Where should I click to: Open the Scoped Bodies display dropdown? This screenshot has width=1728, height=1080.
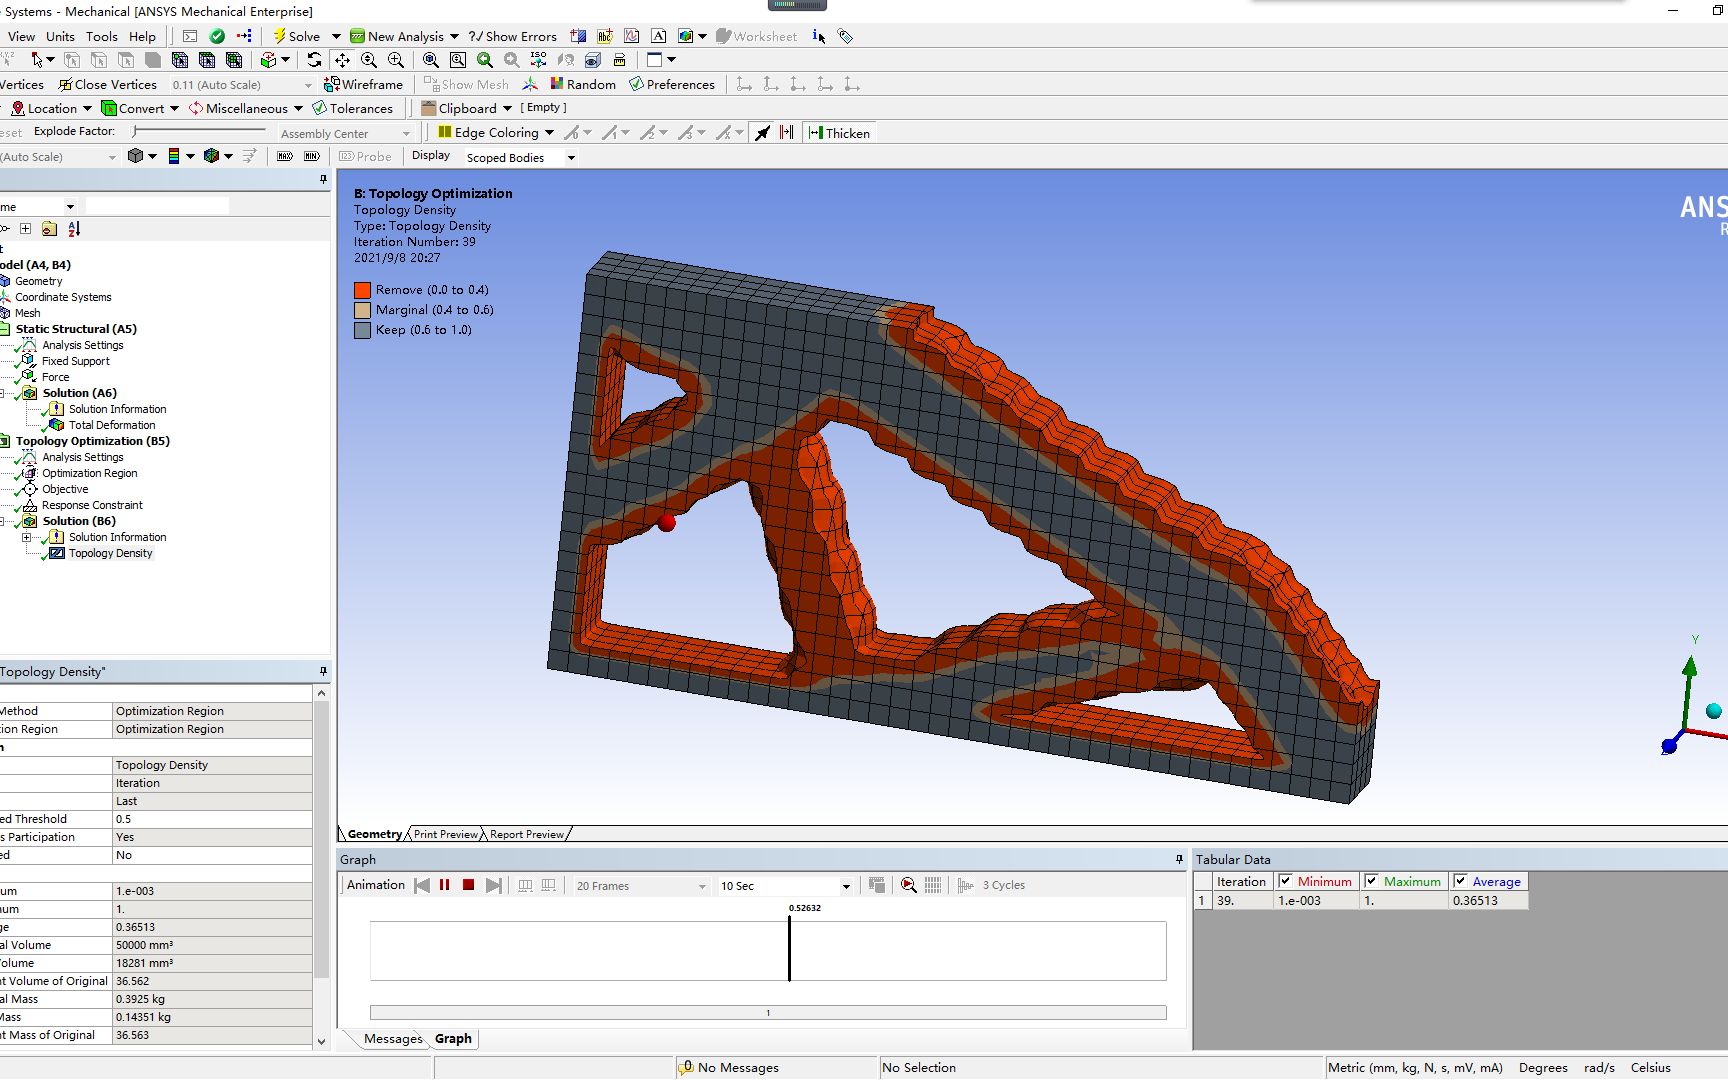571,157
